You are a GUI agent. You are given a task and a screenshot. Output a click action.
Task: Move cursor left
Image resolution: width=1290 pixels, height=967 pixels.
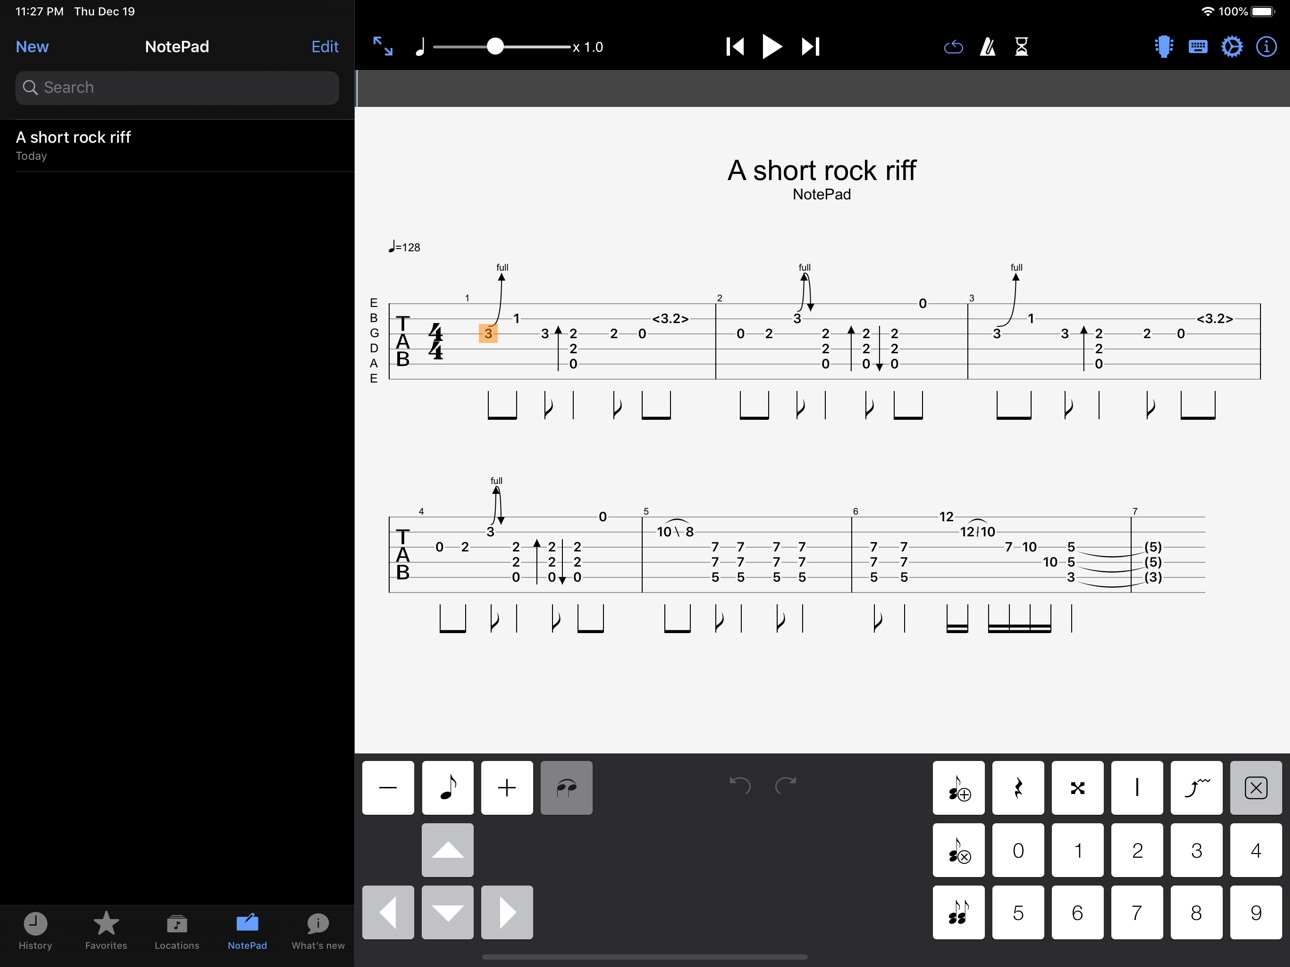[388, 912]
